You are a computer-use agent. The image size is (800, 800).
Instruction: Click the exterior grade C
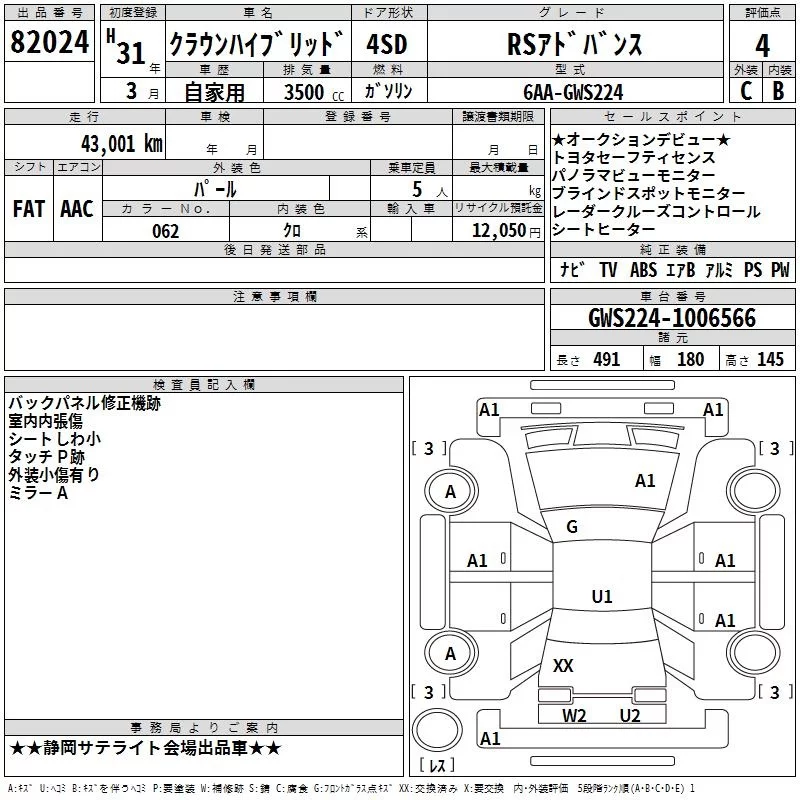pos(745,91)
